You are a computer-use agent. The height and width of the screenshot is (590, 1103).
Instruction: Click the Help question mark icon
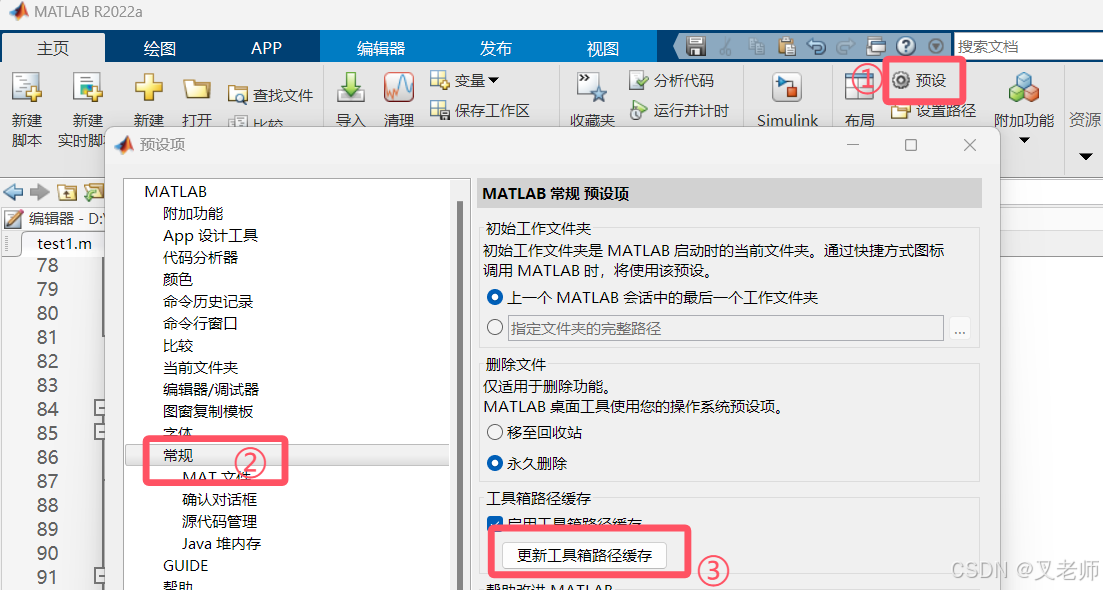[x=906, y=45]
